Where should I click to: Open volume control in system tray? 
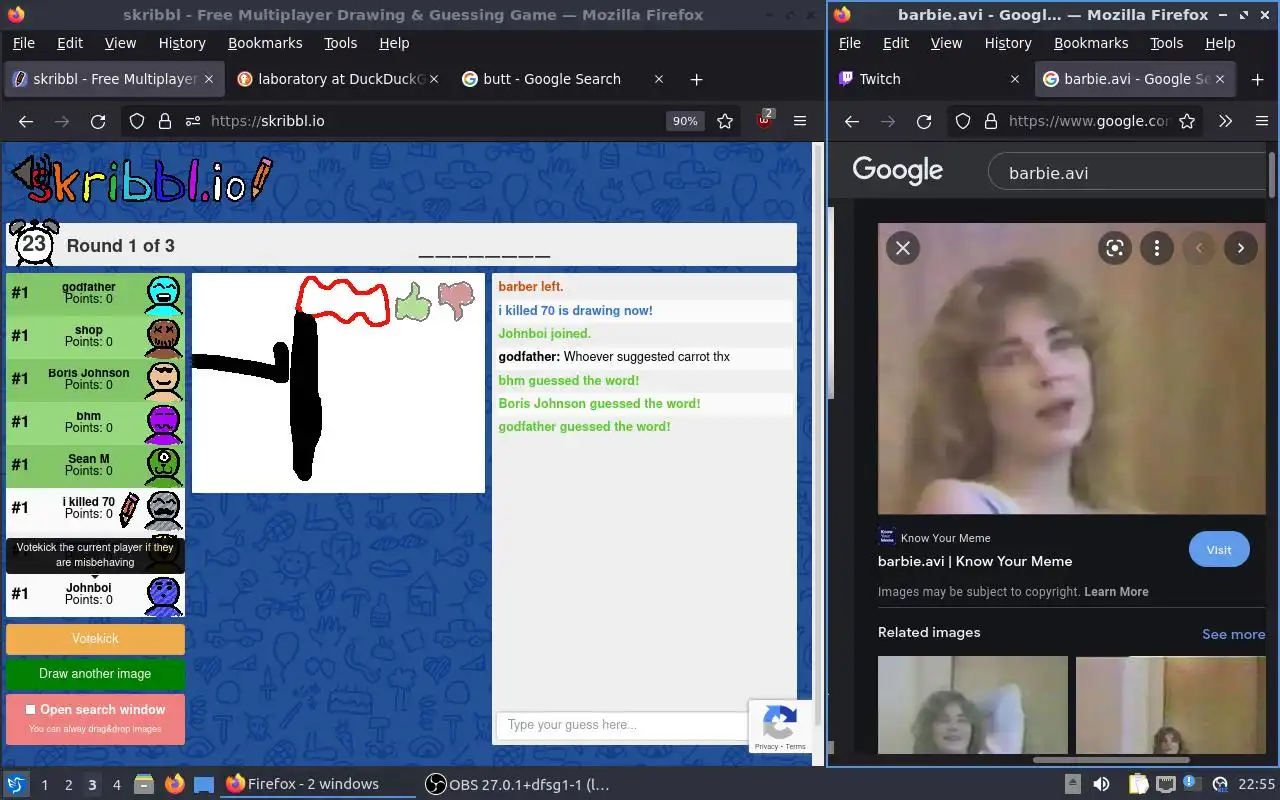(x=1101, y=784)
